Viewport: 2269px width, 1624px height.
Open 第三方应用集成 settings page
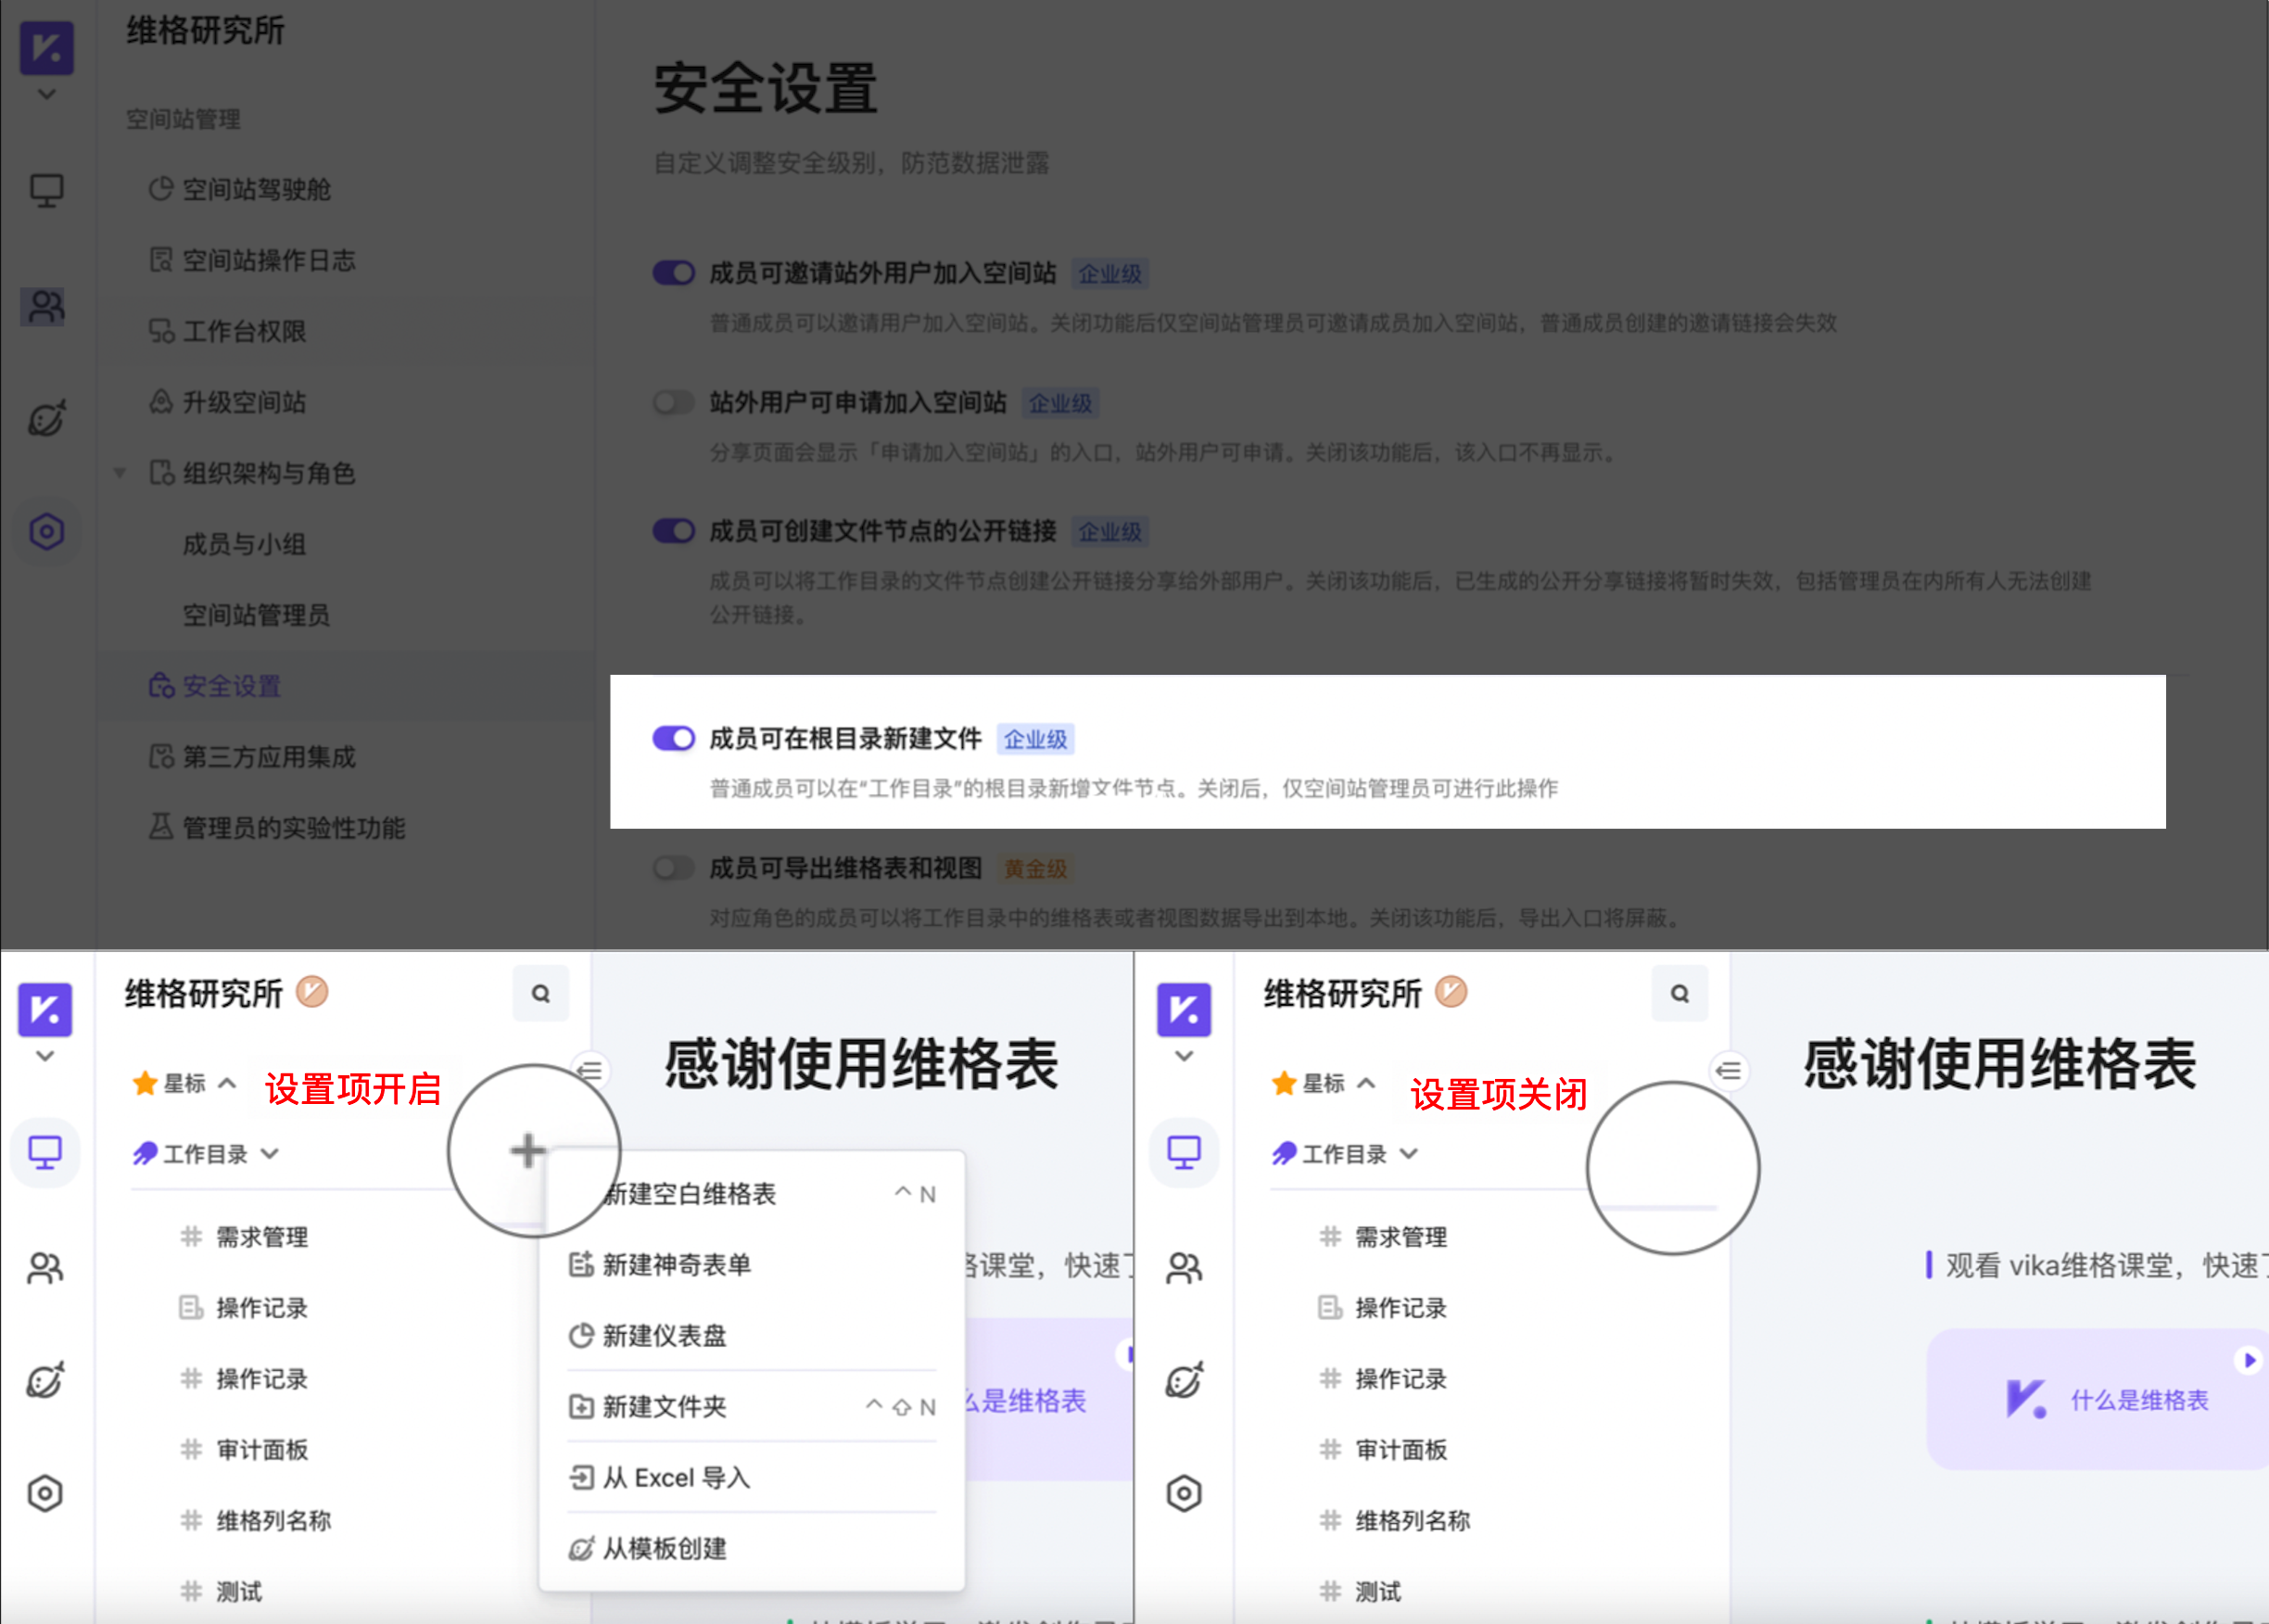click(x=268, y=757)
